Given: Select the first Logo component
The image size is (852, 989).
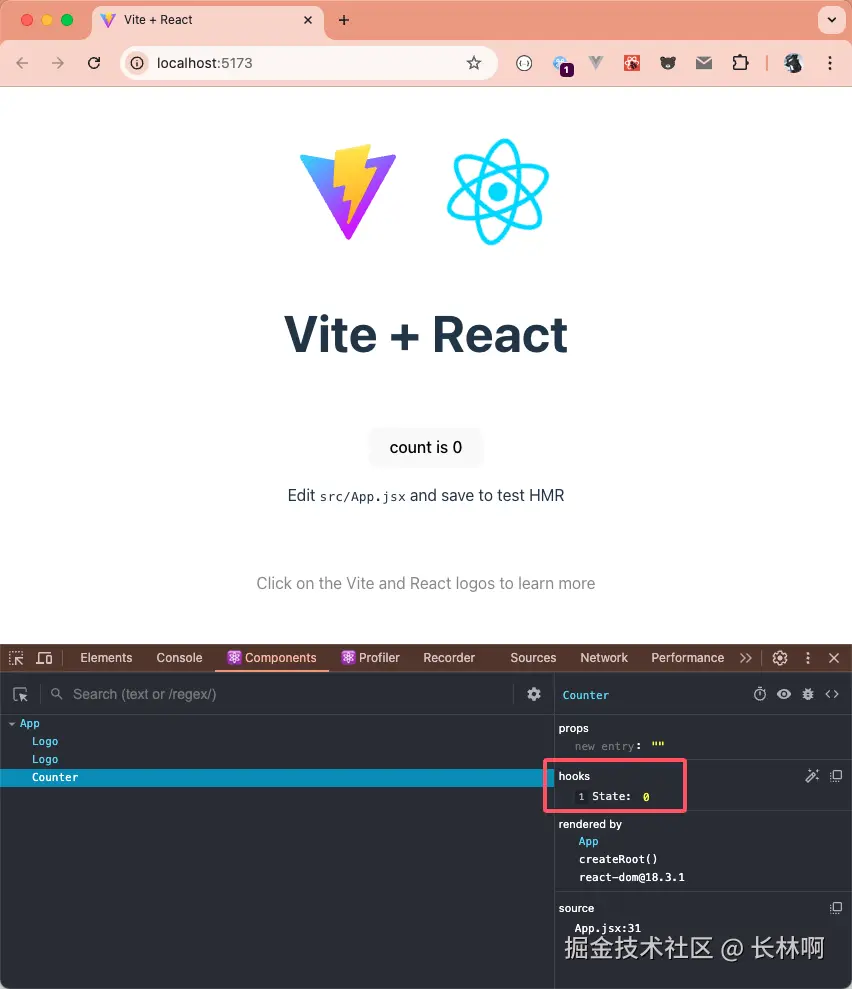Looking at the screenshot, I should 45,741.
